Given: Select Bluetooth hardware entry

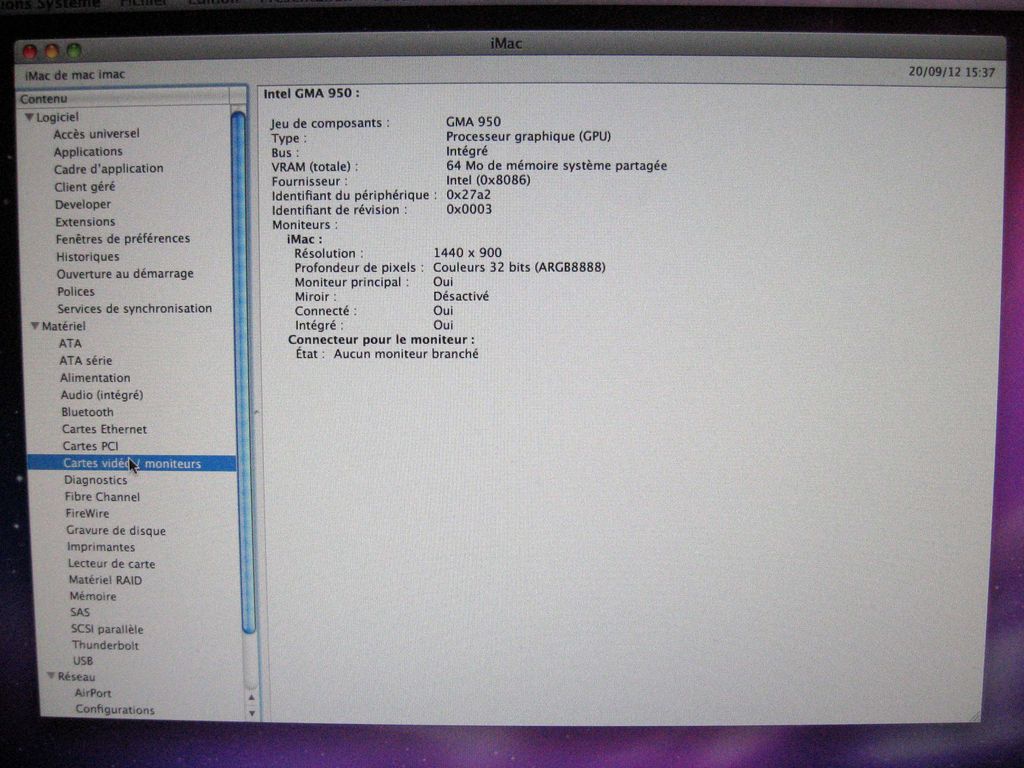Looking at the screenshot, I should pos(88,412).
